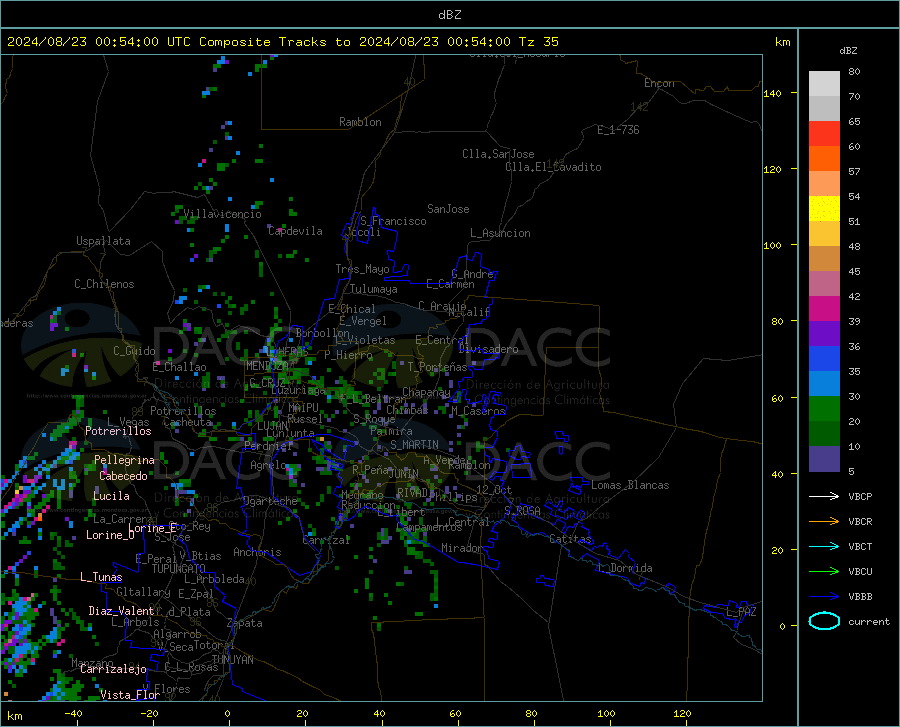Viewport: 900px width, 727px height.
Task: Click the cyan 'current' ellipse legend icon
Action: (x=824, y=621)
